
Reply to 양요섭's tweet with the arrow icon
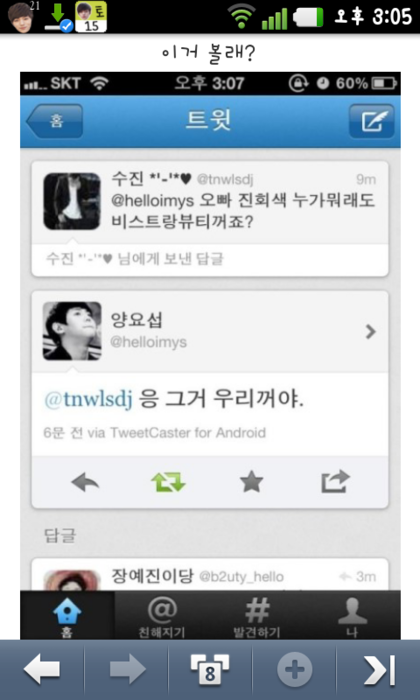(x=85, y=483)
